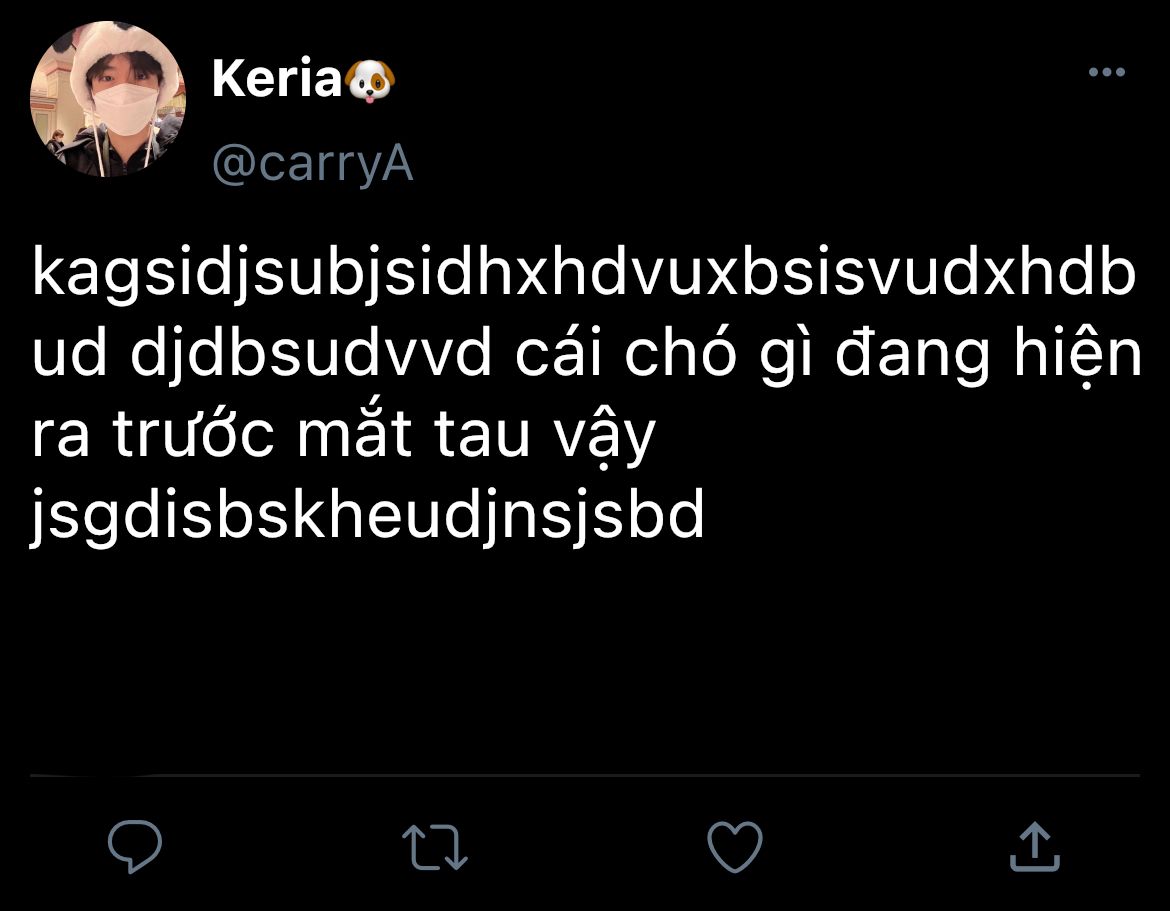The image size is (1170, 911).
Task: Open the @carryA handle
Action: coord(312,165)
